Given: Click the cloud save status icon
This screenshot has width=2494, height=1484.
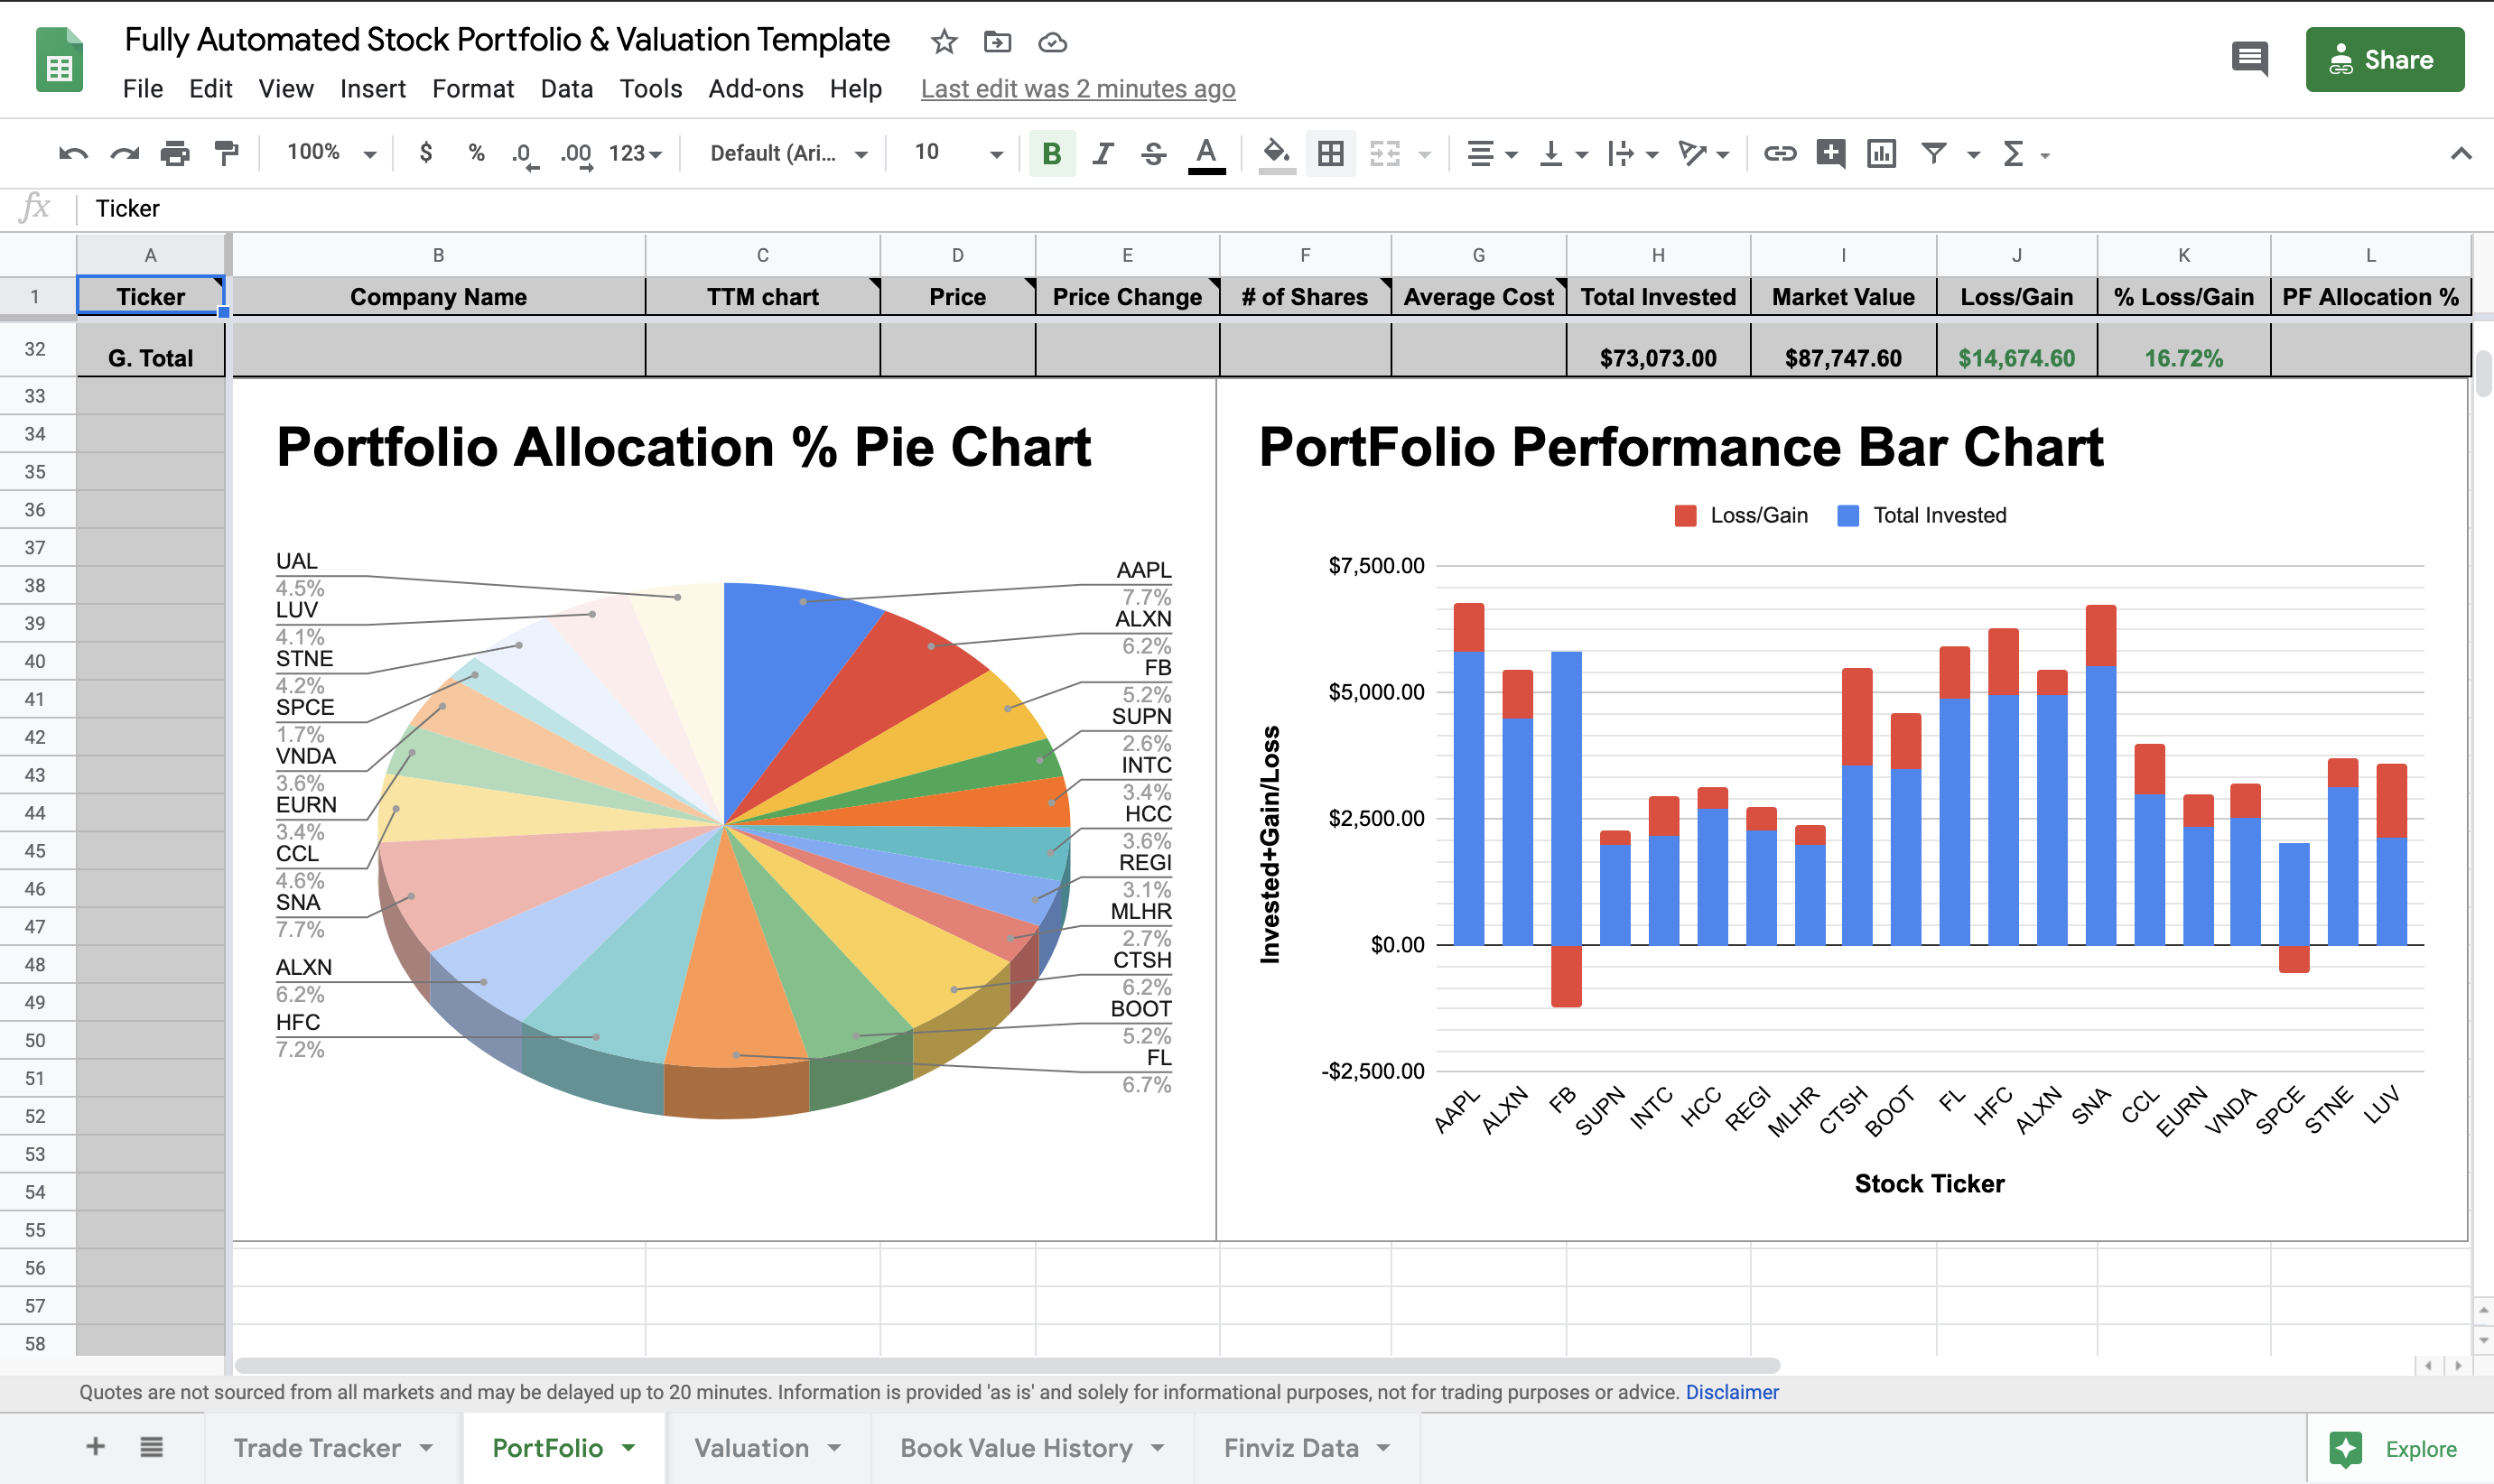Looking at the screenshot, I should [1052, 42].
